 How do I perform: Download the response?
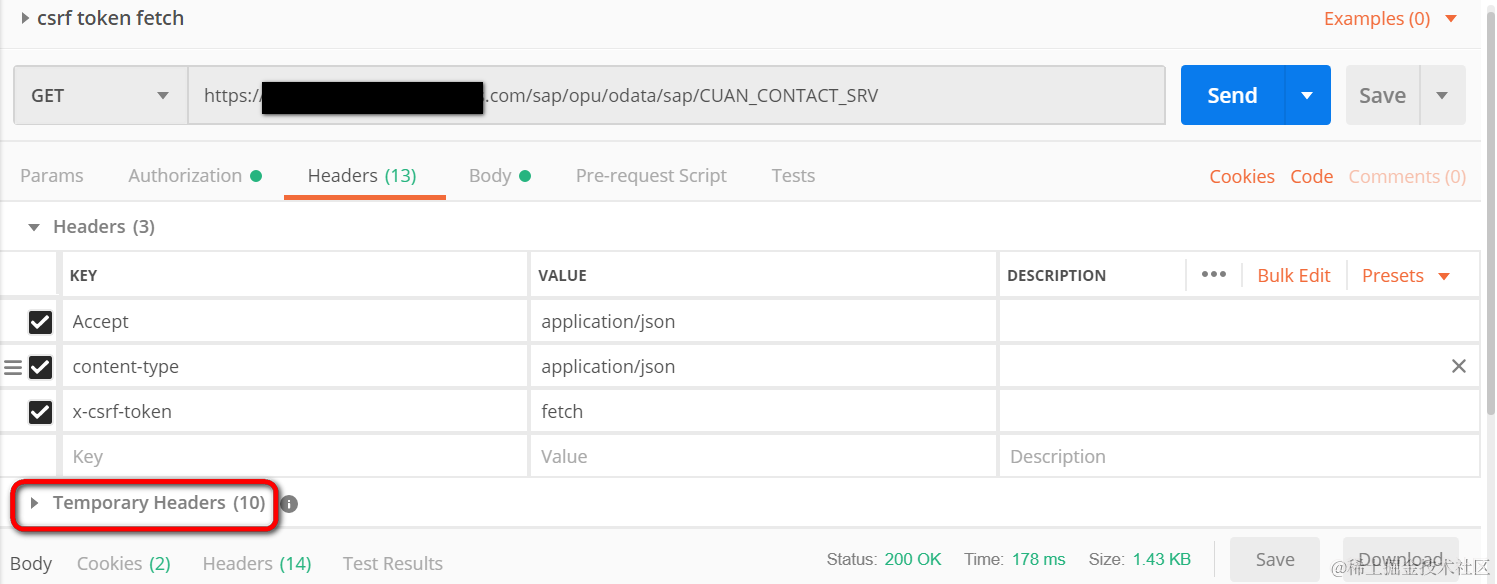(1400, 560)
